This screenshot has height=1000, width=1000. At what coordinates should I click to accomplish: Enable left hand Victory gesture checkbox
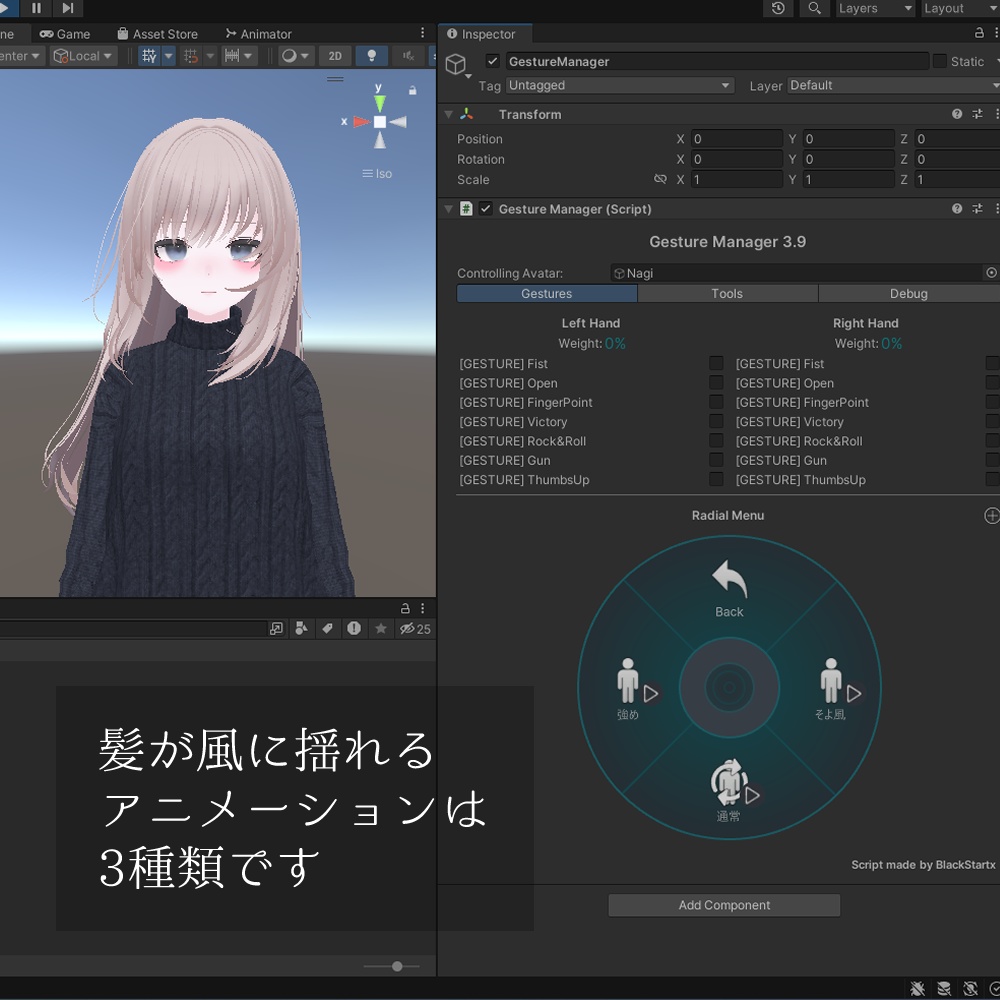tap(716, 422)
